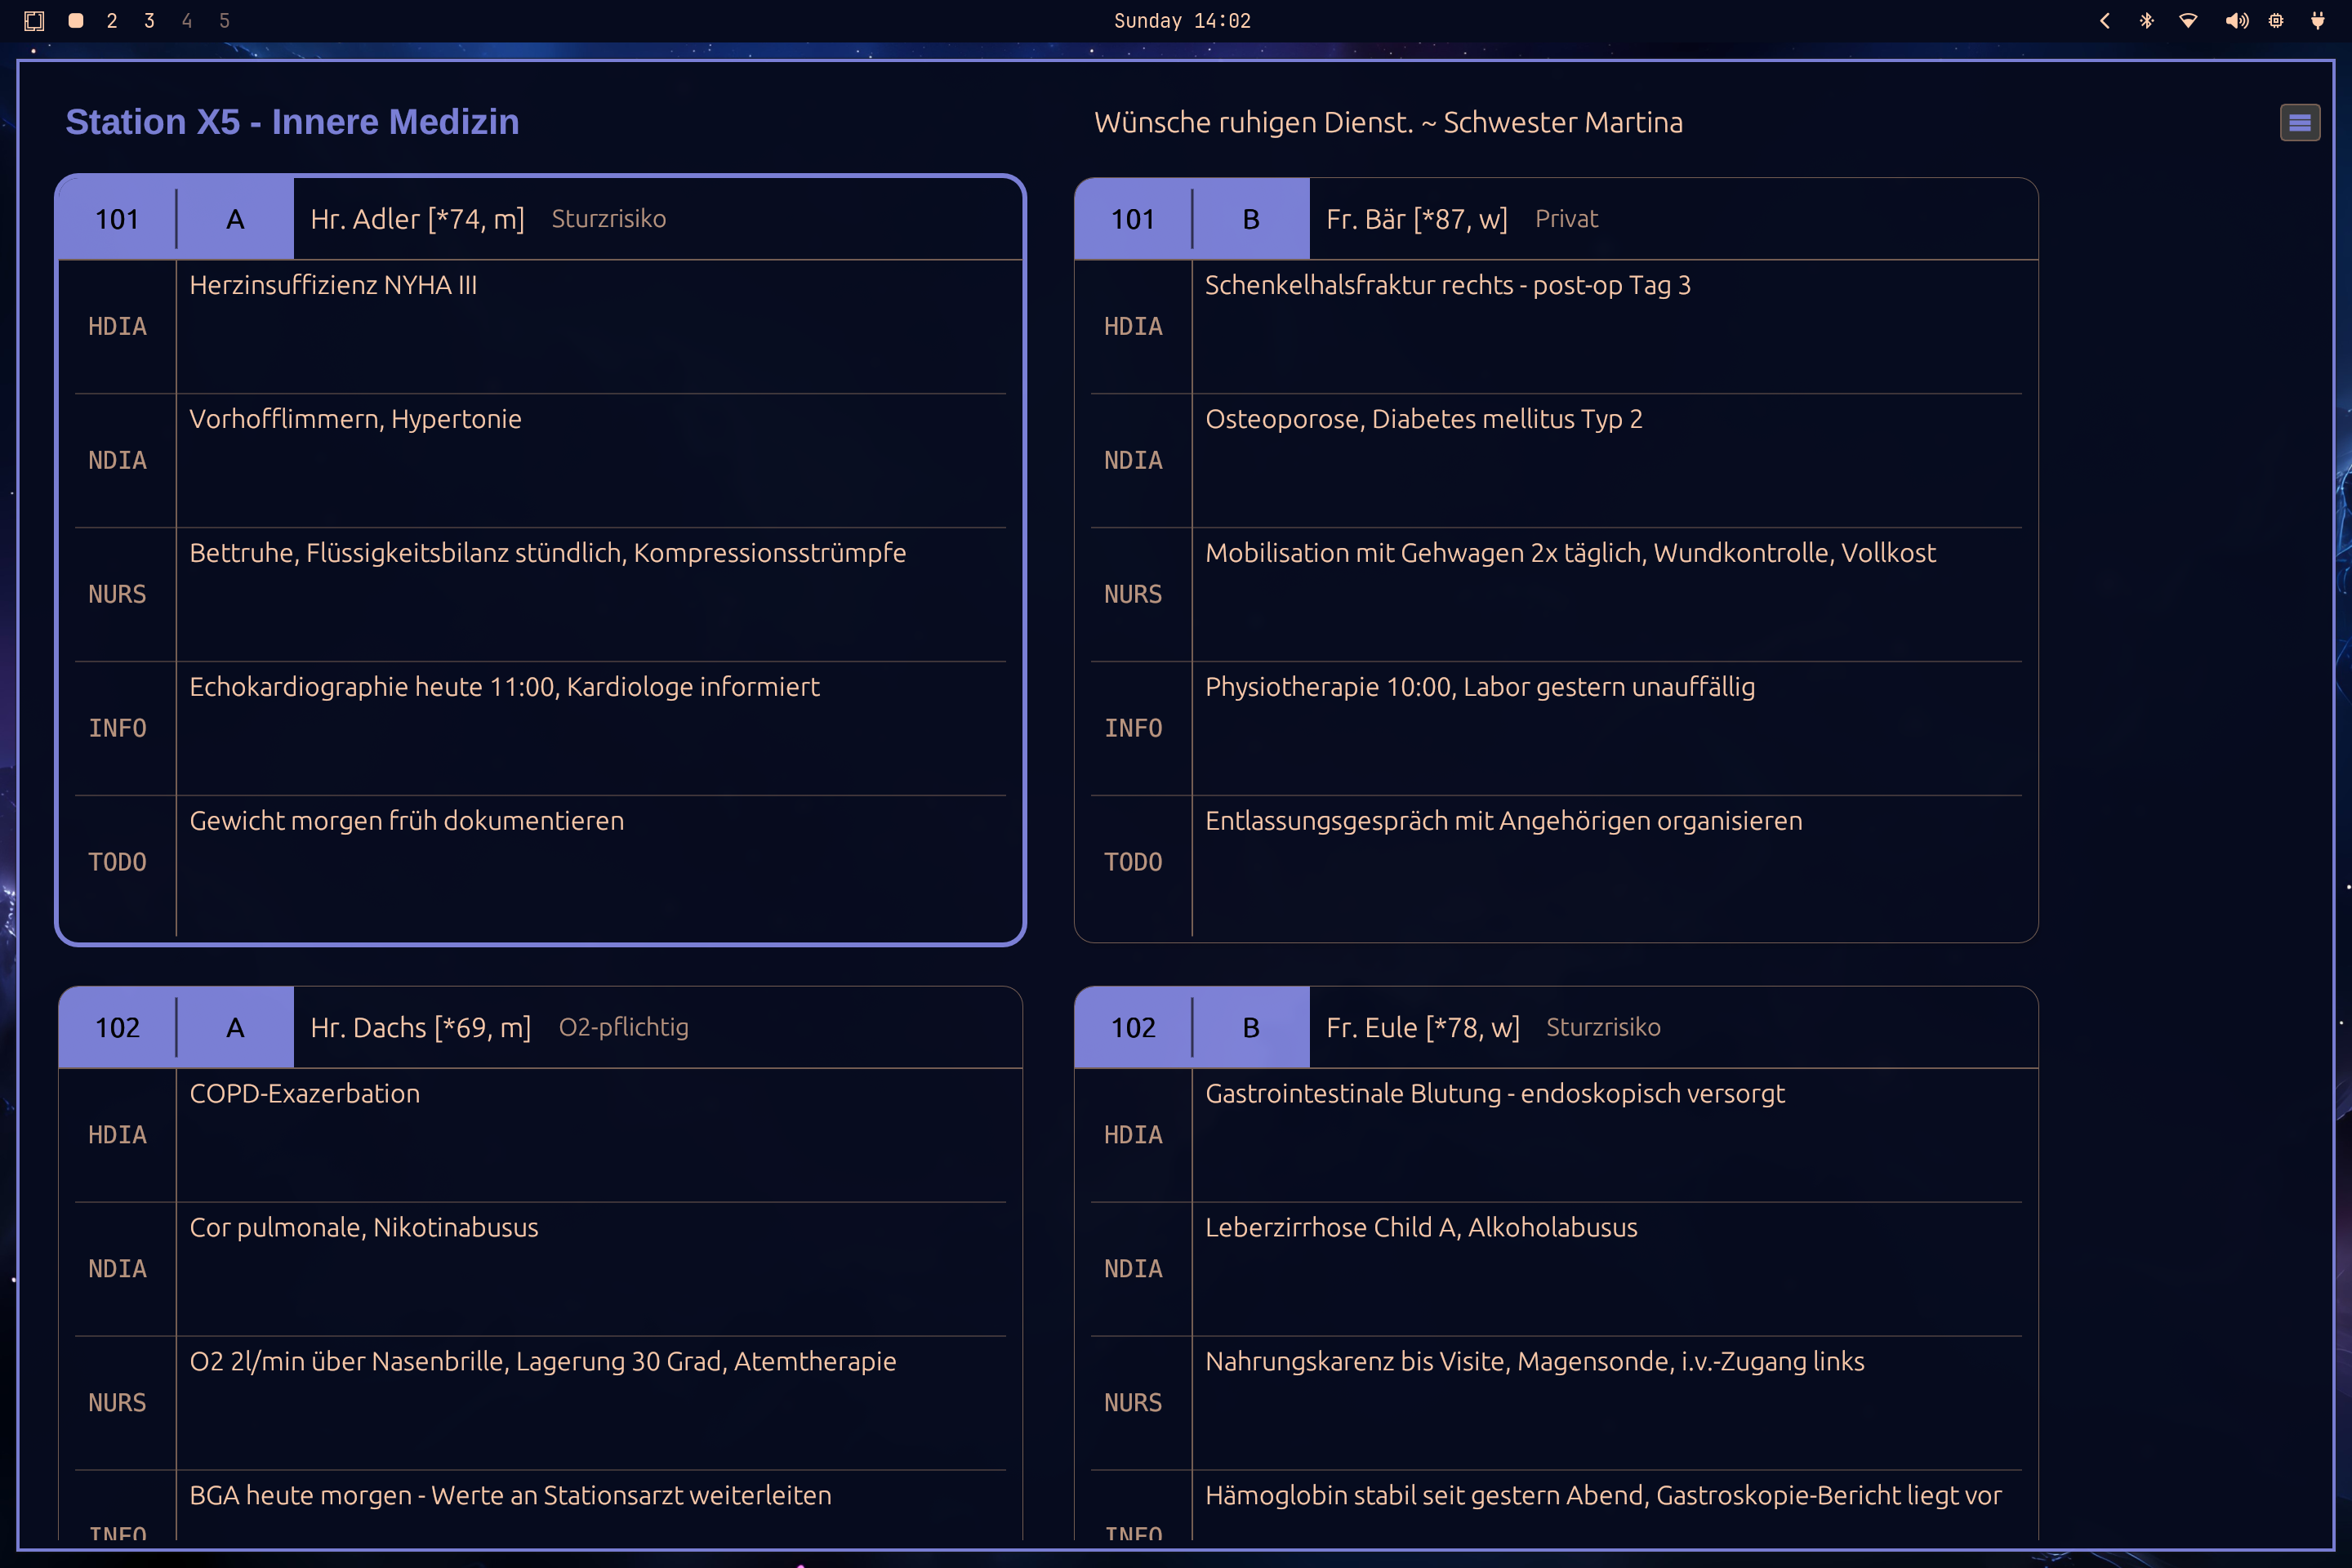Click the NDIA label on Hr. Adler's card

pos(117,460)
